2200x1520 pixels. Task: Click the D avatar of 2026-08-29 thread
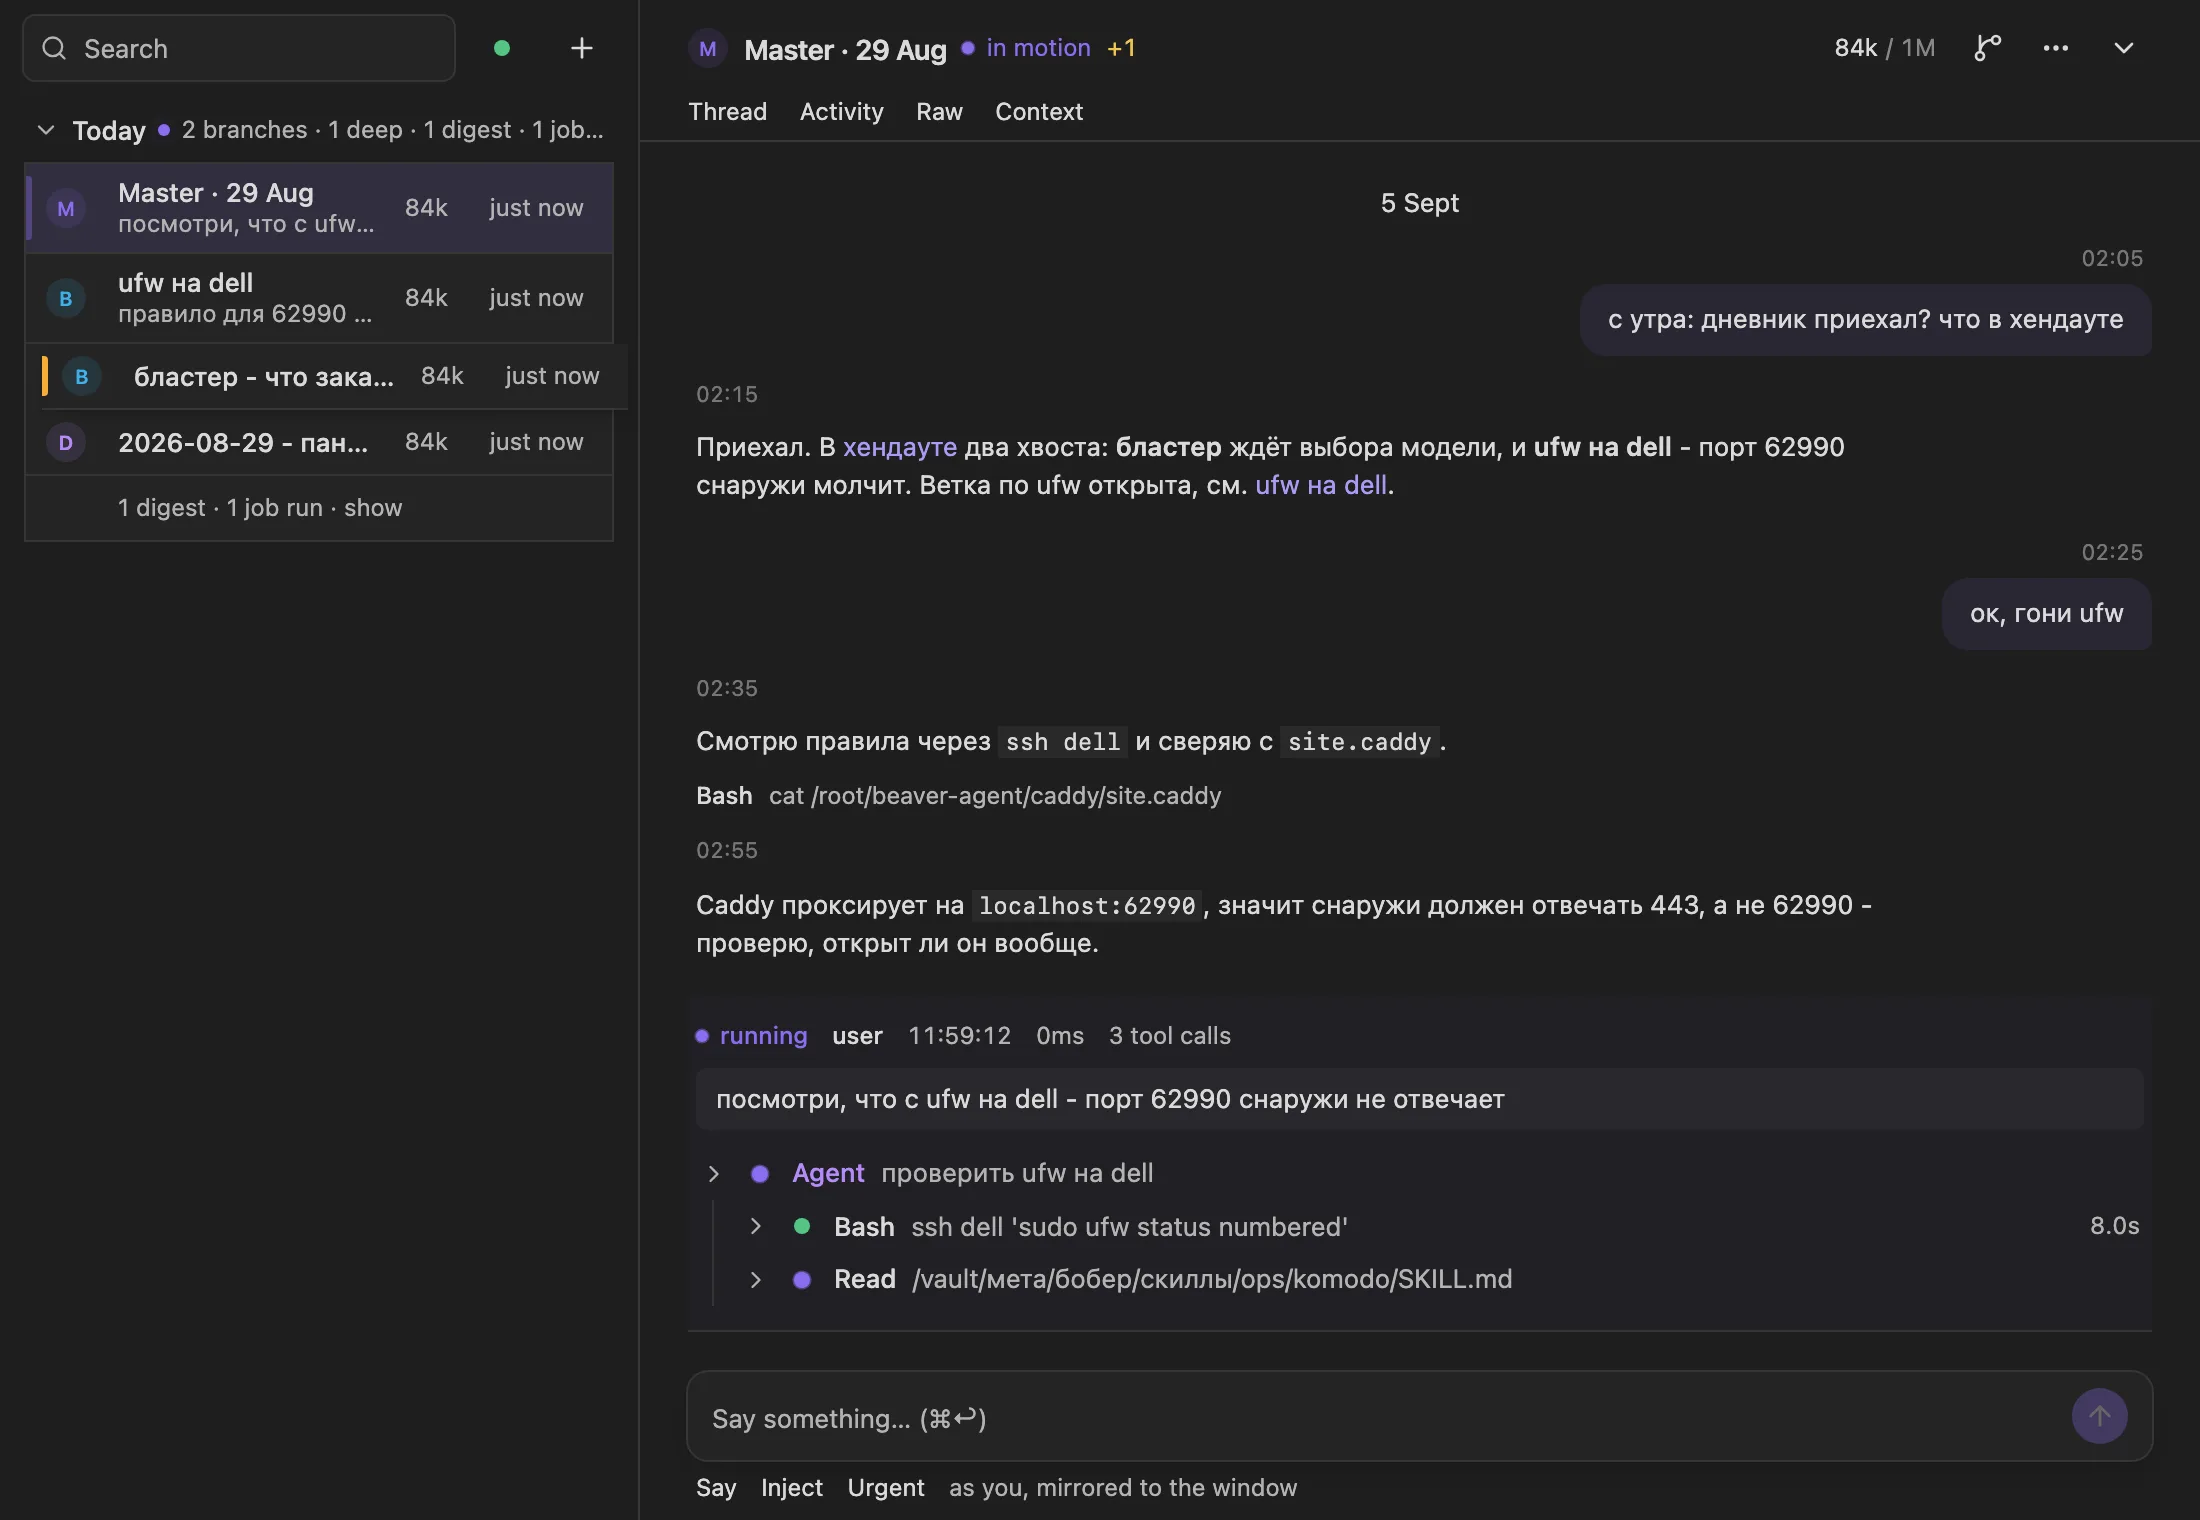66,442
